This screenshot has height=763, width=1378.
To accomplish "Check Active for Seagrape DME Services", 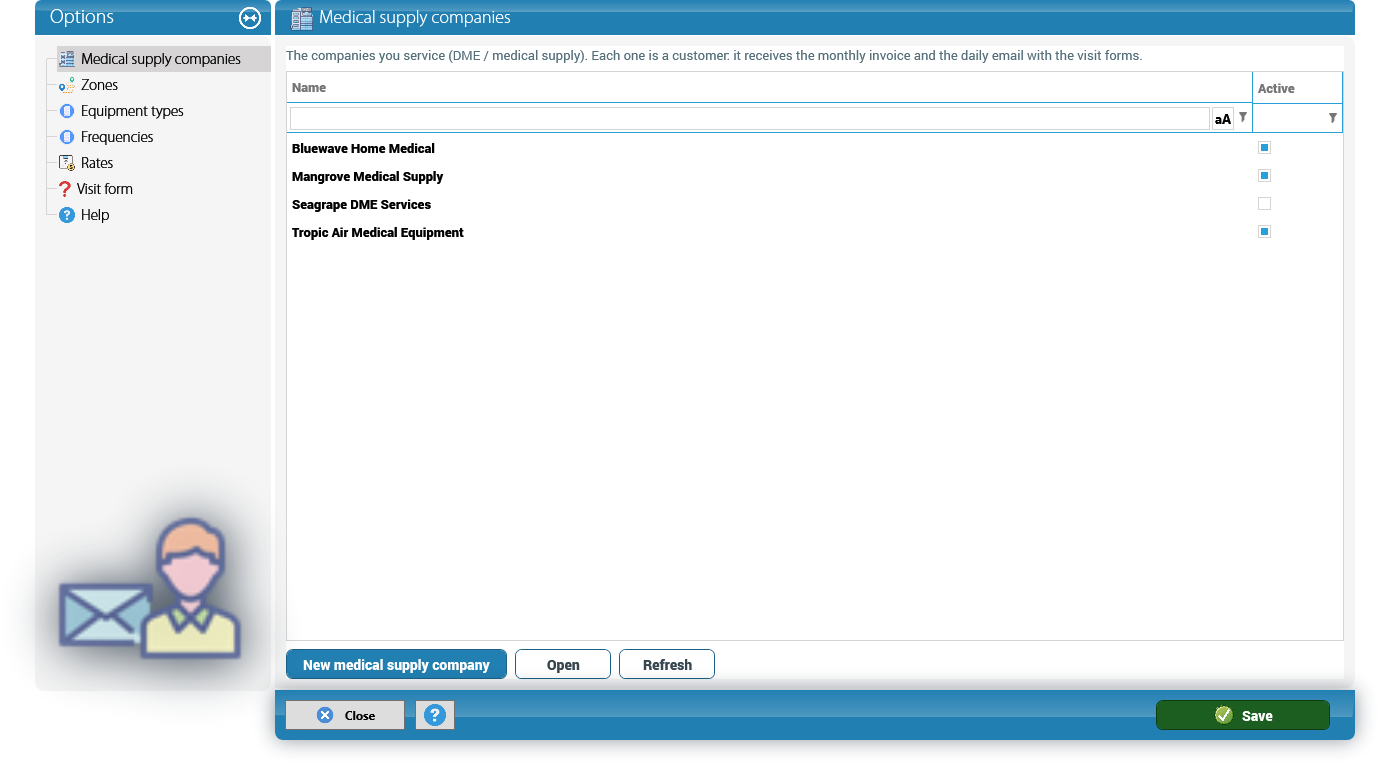I will (x=1264, y=204).
